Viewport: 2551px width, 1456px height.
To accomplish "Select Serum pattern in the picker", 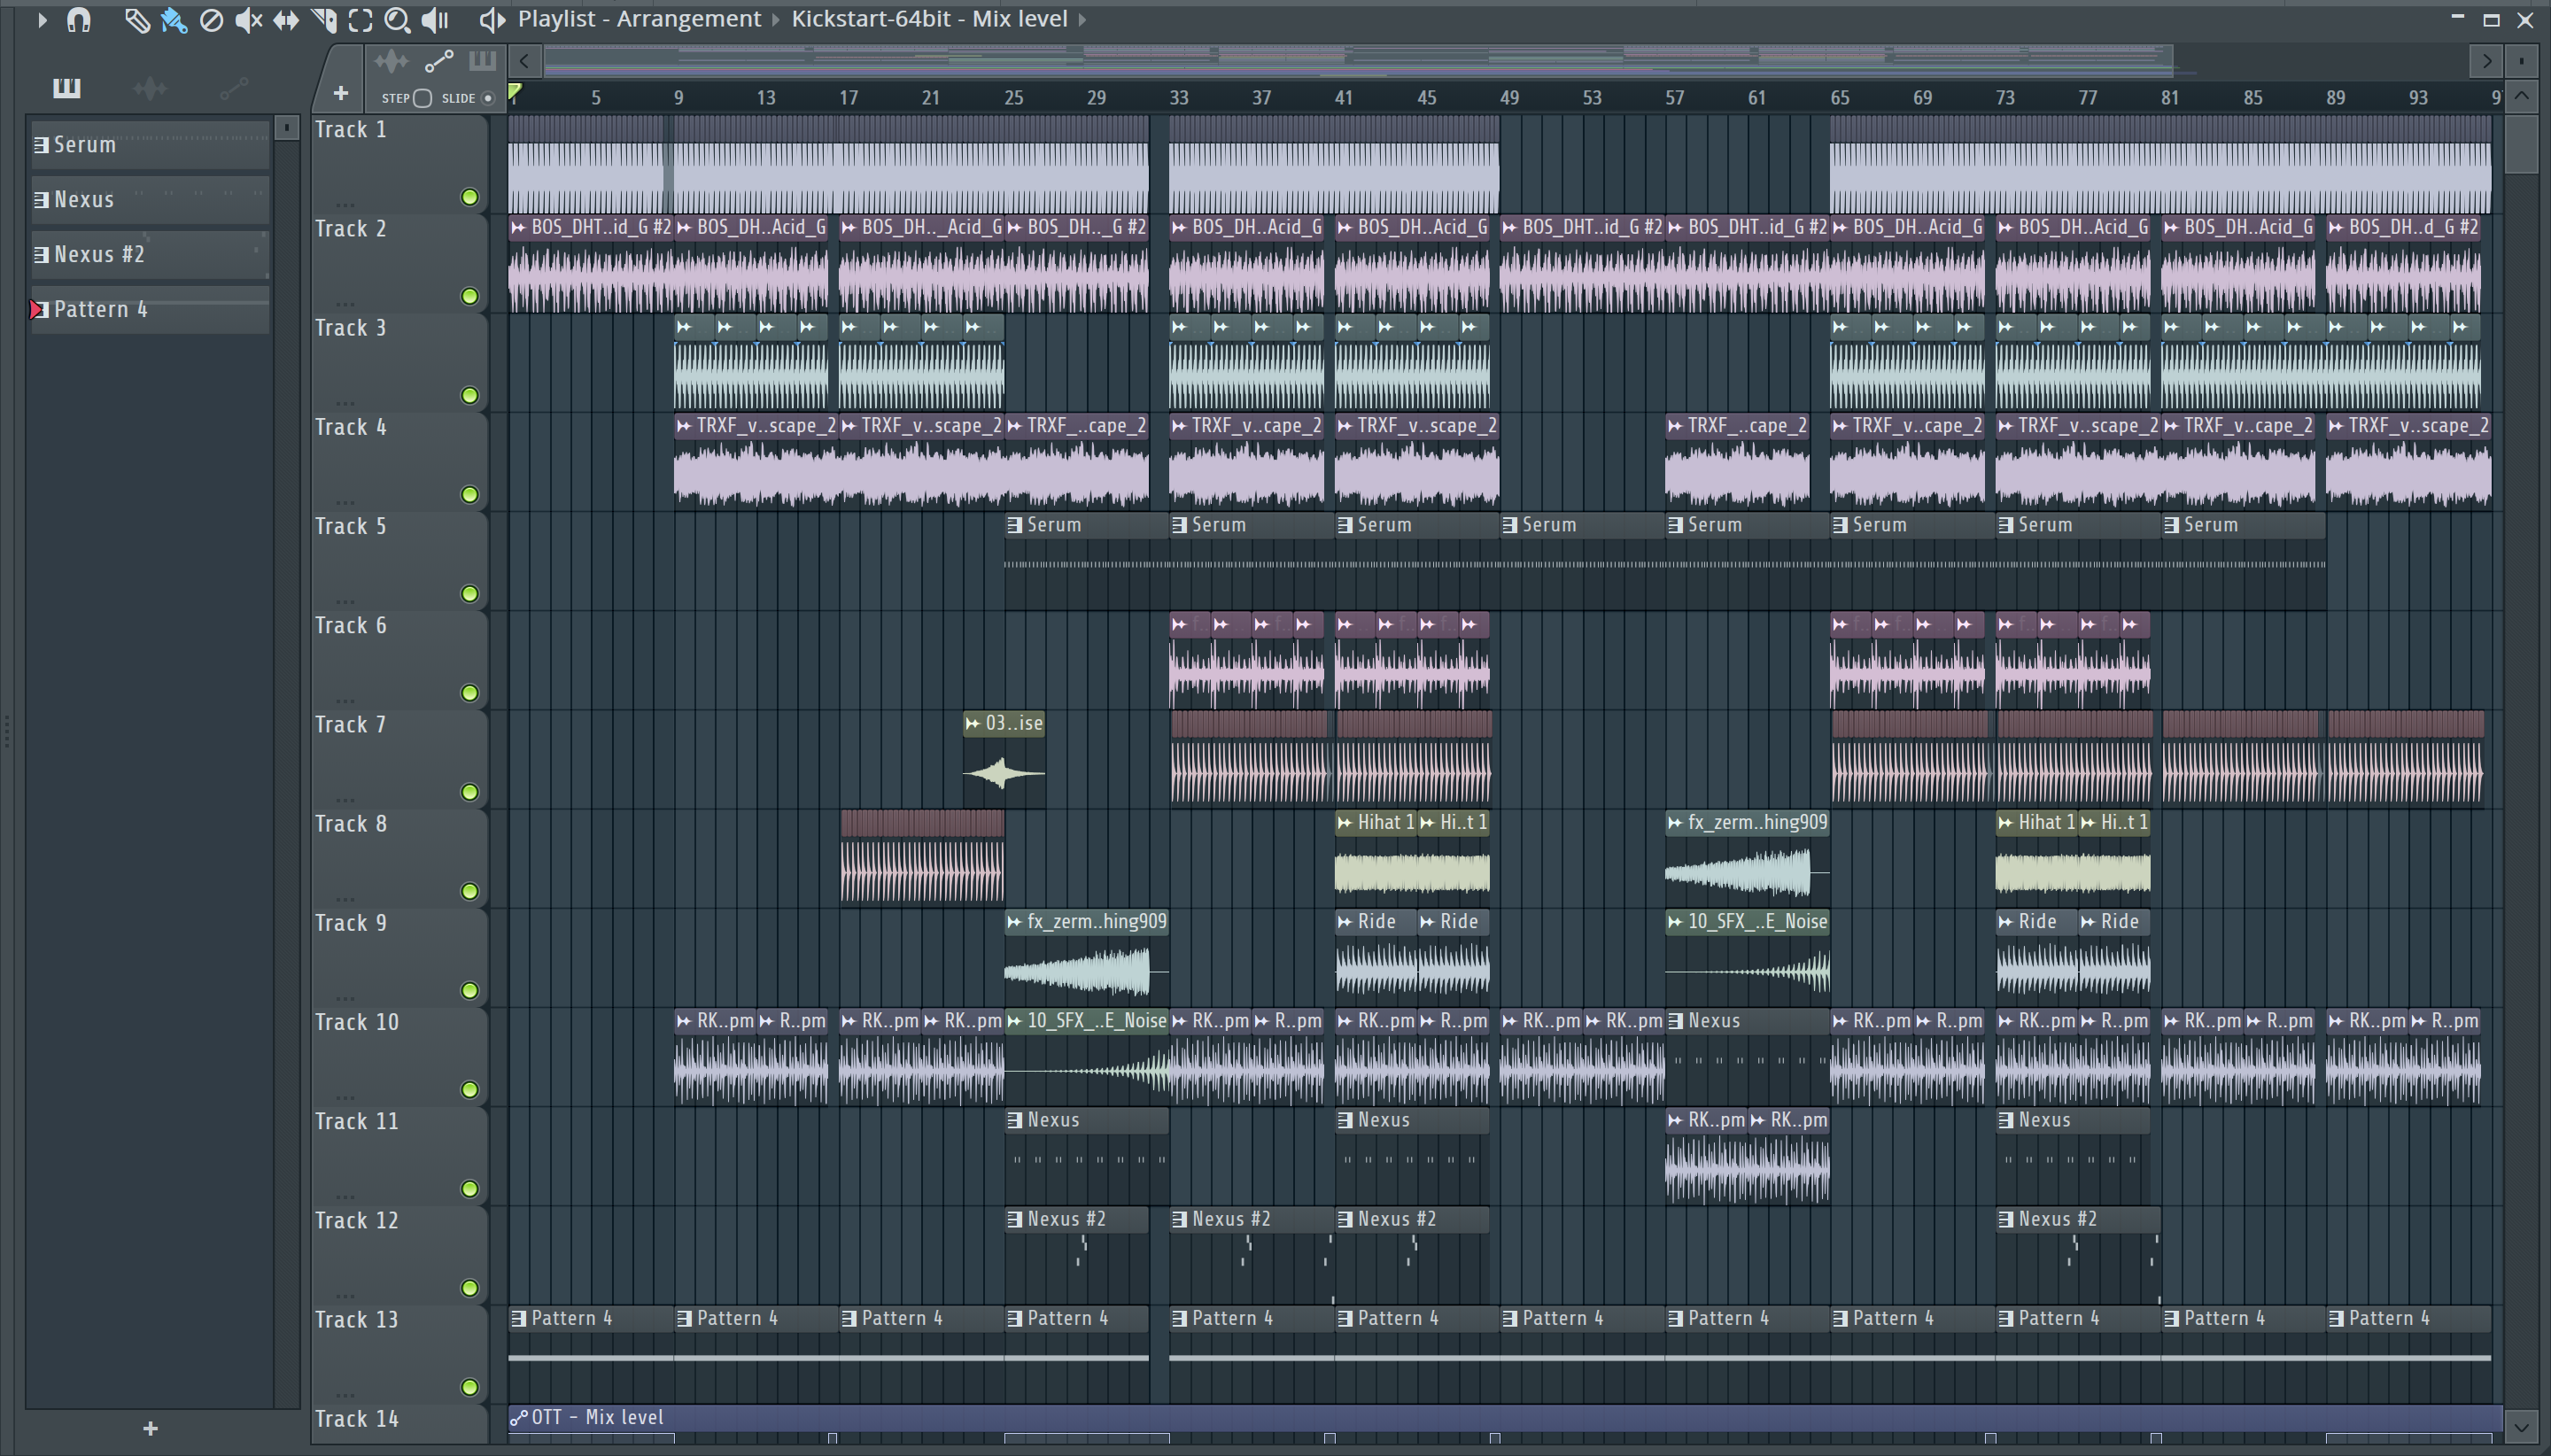I will coord(150,145).
